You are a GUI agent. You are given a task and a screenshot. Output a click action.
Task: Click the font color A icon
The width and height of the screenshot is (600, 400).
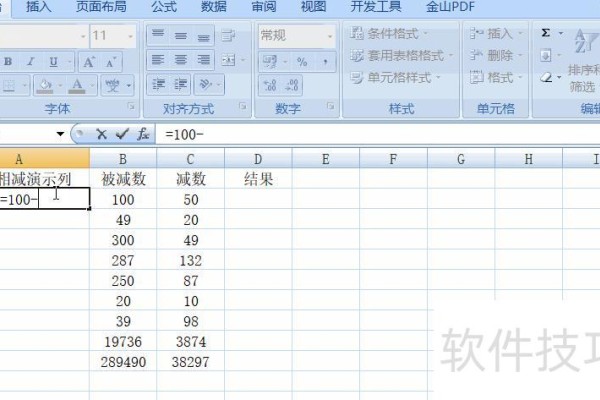(77, 85)
